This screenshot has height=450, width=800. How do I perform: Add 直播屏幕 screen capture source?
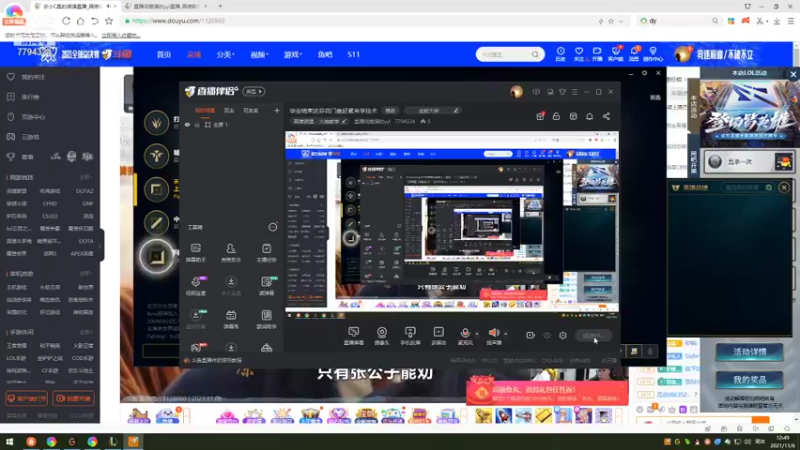(x=354, y=336)
